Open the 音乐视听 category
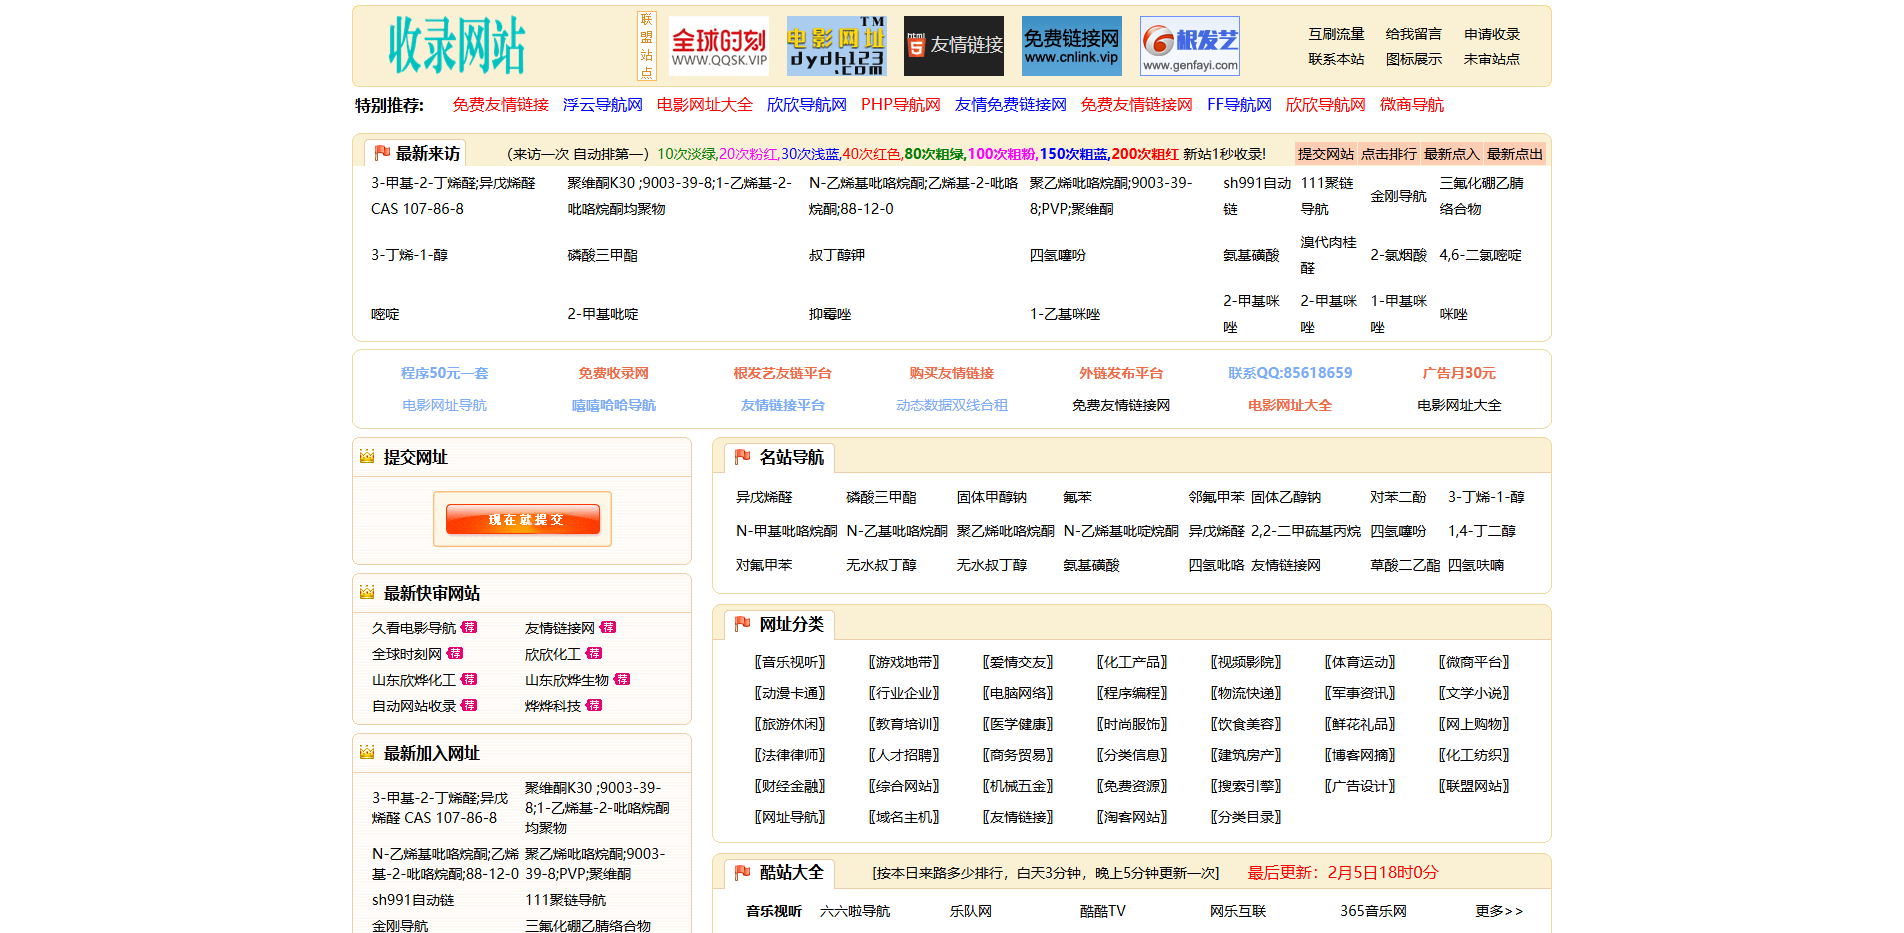Screen dimensions: 1904x933 [x=790, y=662]
